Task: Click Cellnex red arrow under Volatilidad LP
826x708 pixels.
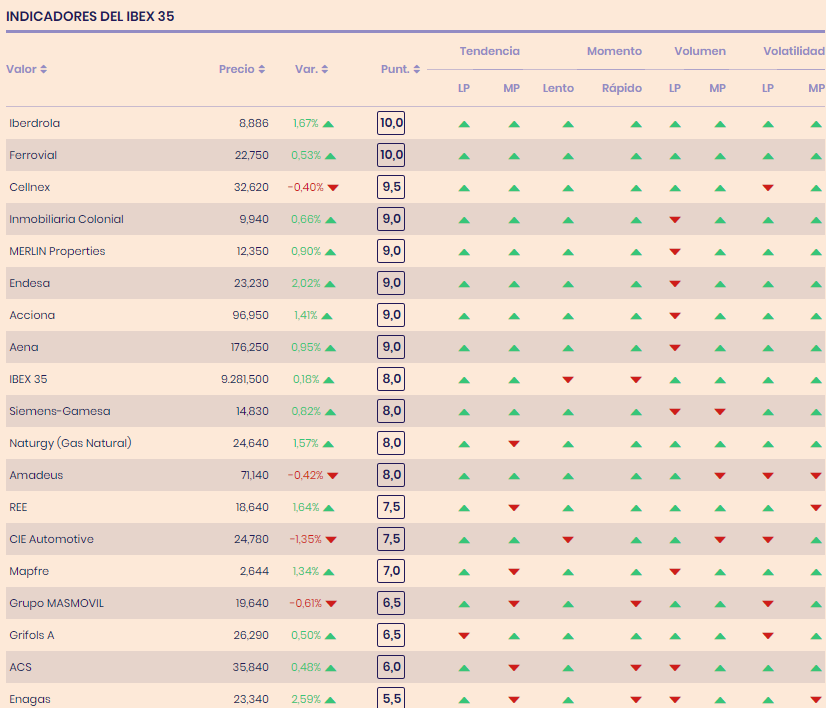Action: click(768, 188)
